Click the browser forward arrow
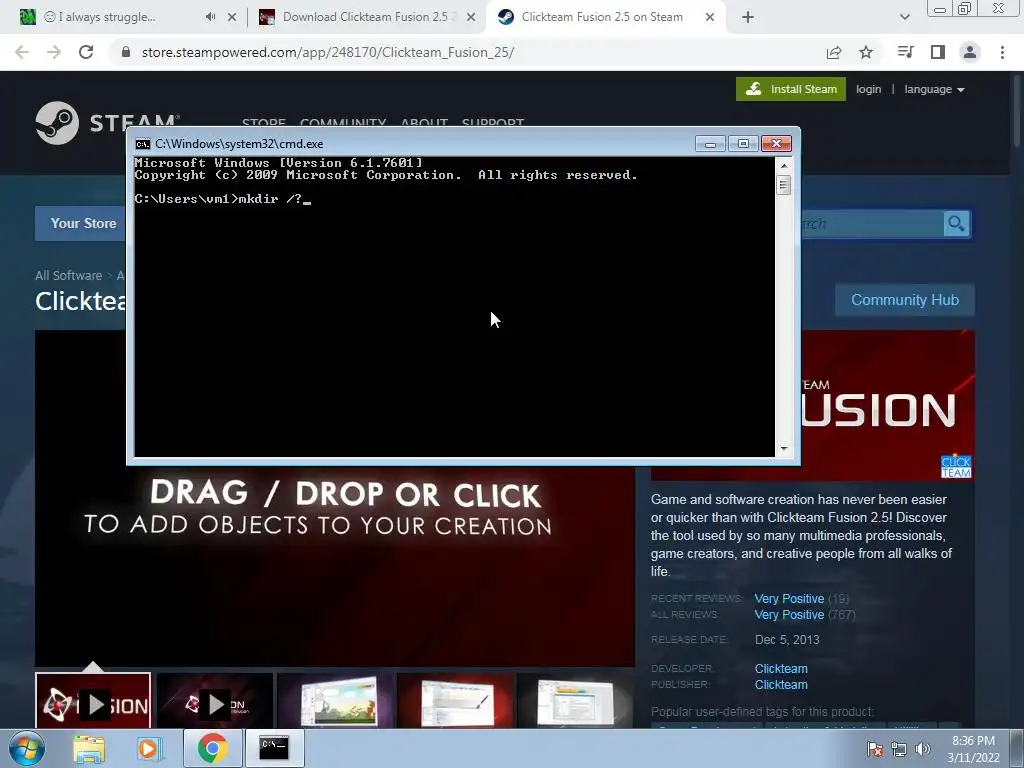 [54, 52]
